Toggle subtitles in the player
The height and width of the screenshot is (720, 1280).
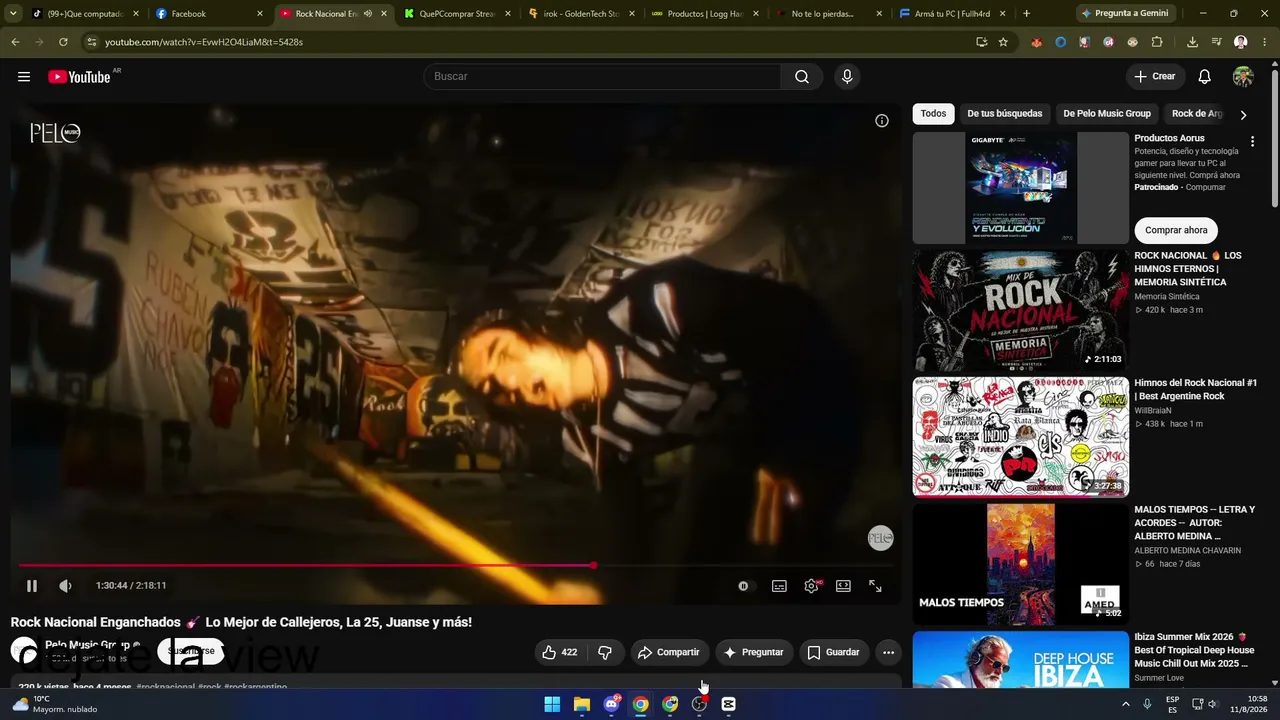(779, 586)
